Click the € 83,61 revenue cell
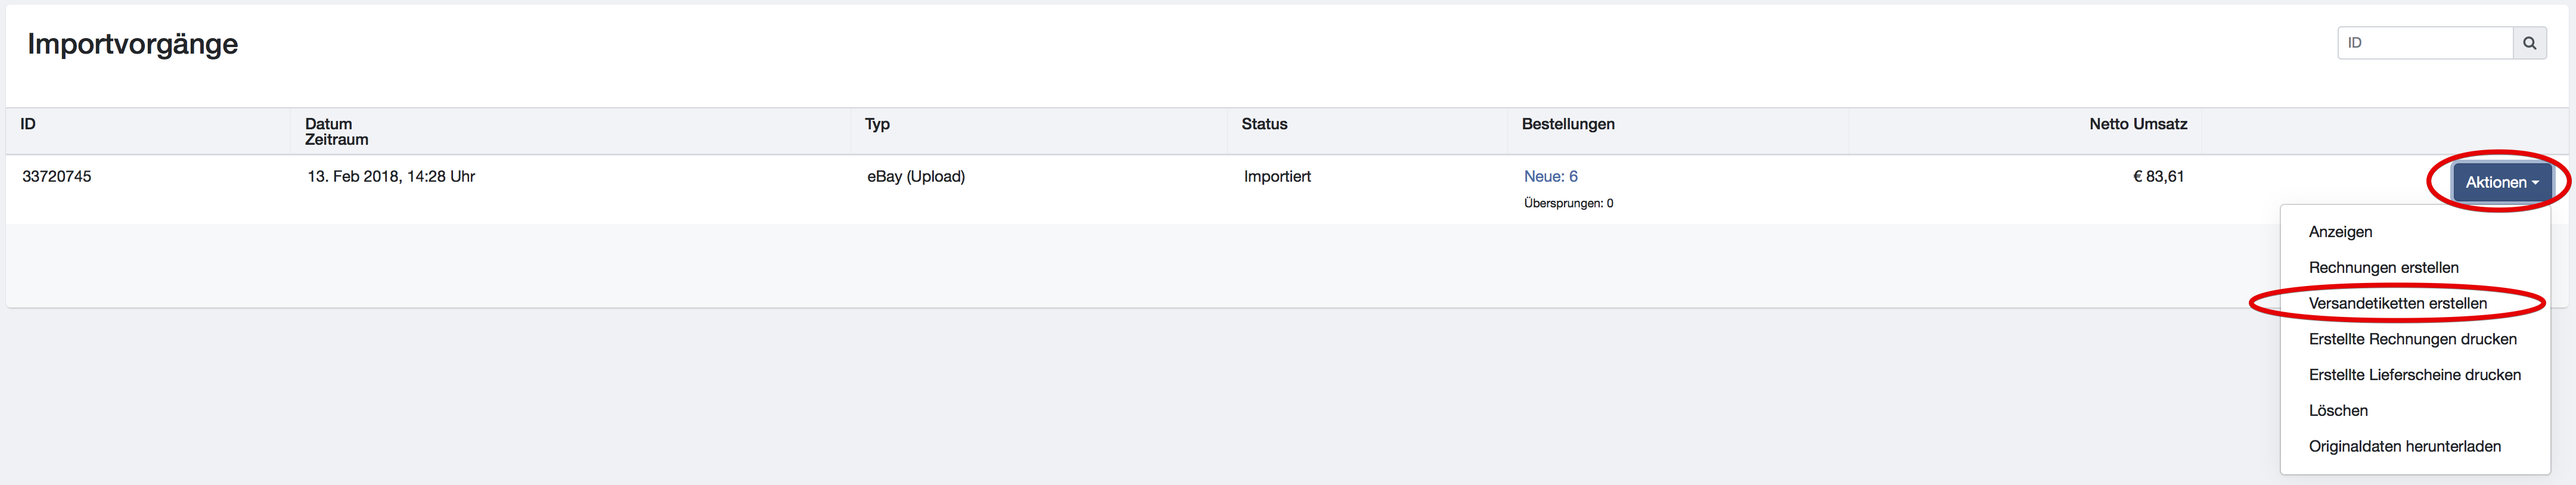The height and width of the screenshot is (485, 2576). click(x=2158, y=177)
